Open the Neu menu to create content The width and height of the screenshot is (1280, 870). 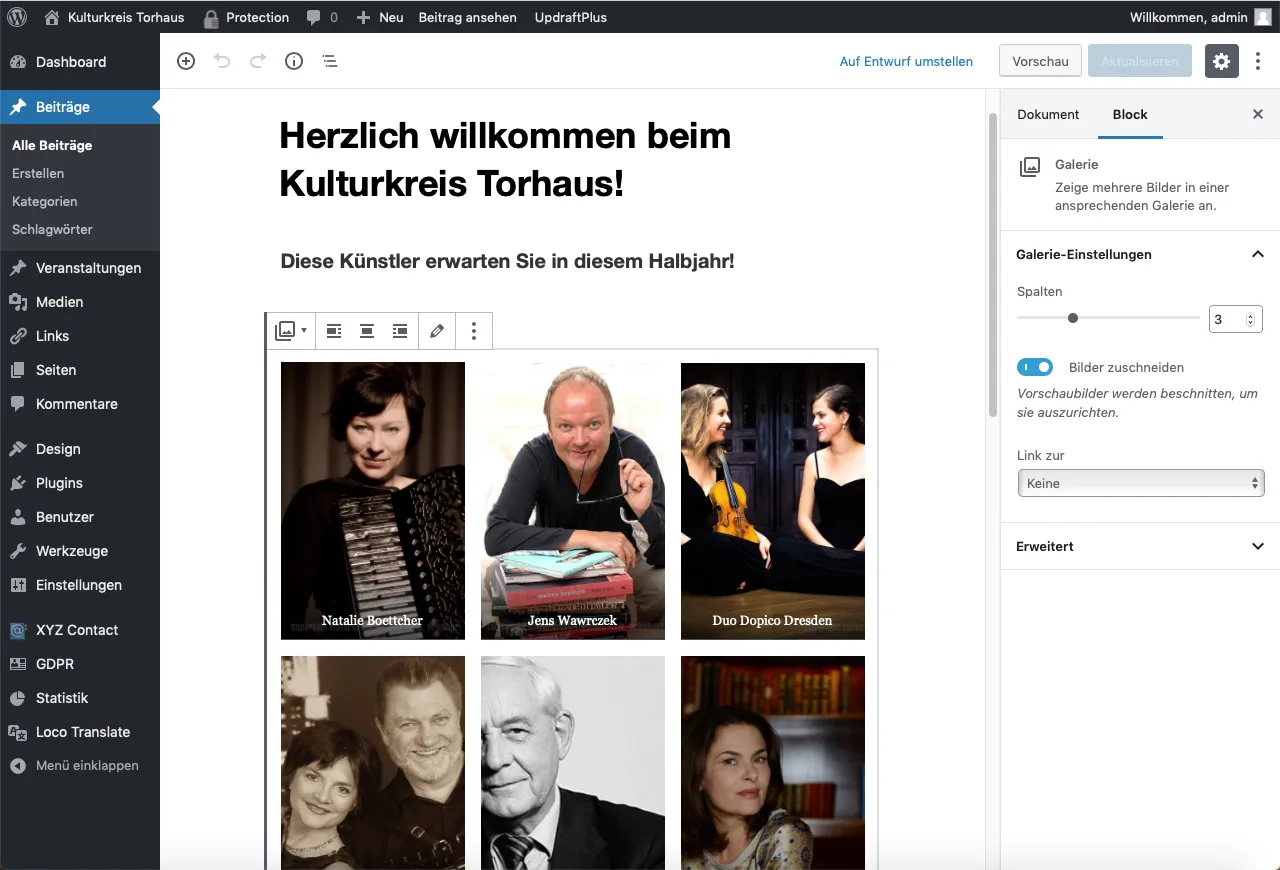pyautogui.click(x=380, y=17)
